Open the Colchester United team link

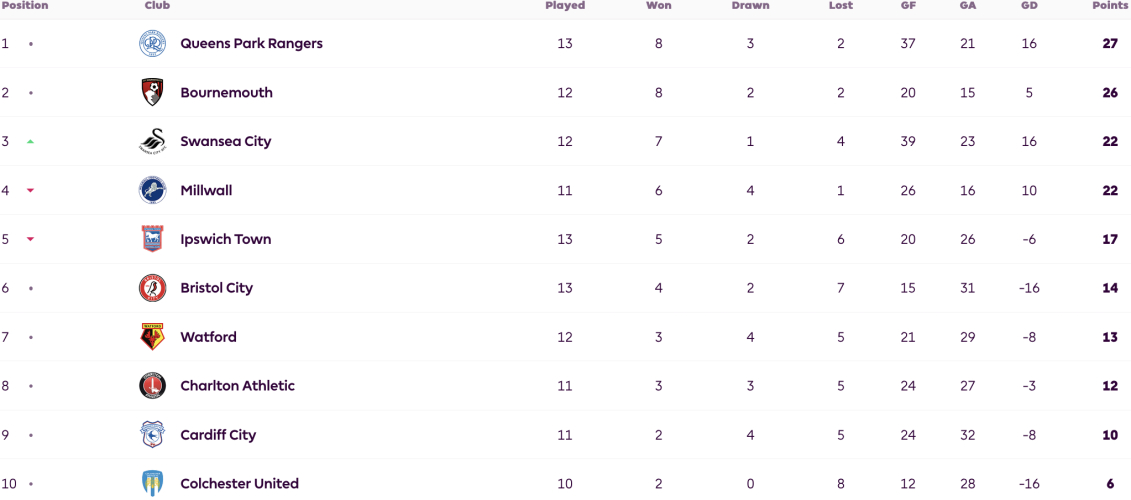[x=239, y=483]
